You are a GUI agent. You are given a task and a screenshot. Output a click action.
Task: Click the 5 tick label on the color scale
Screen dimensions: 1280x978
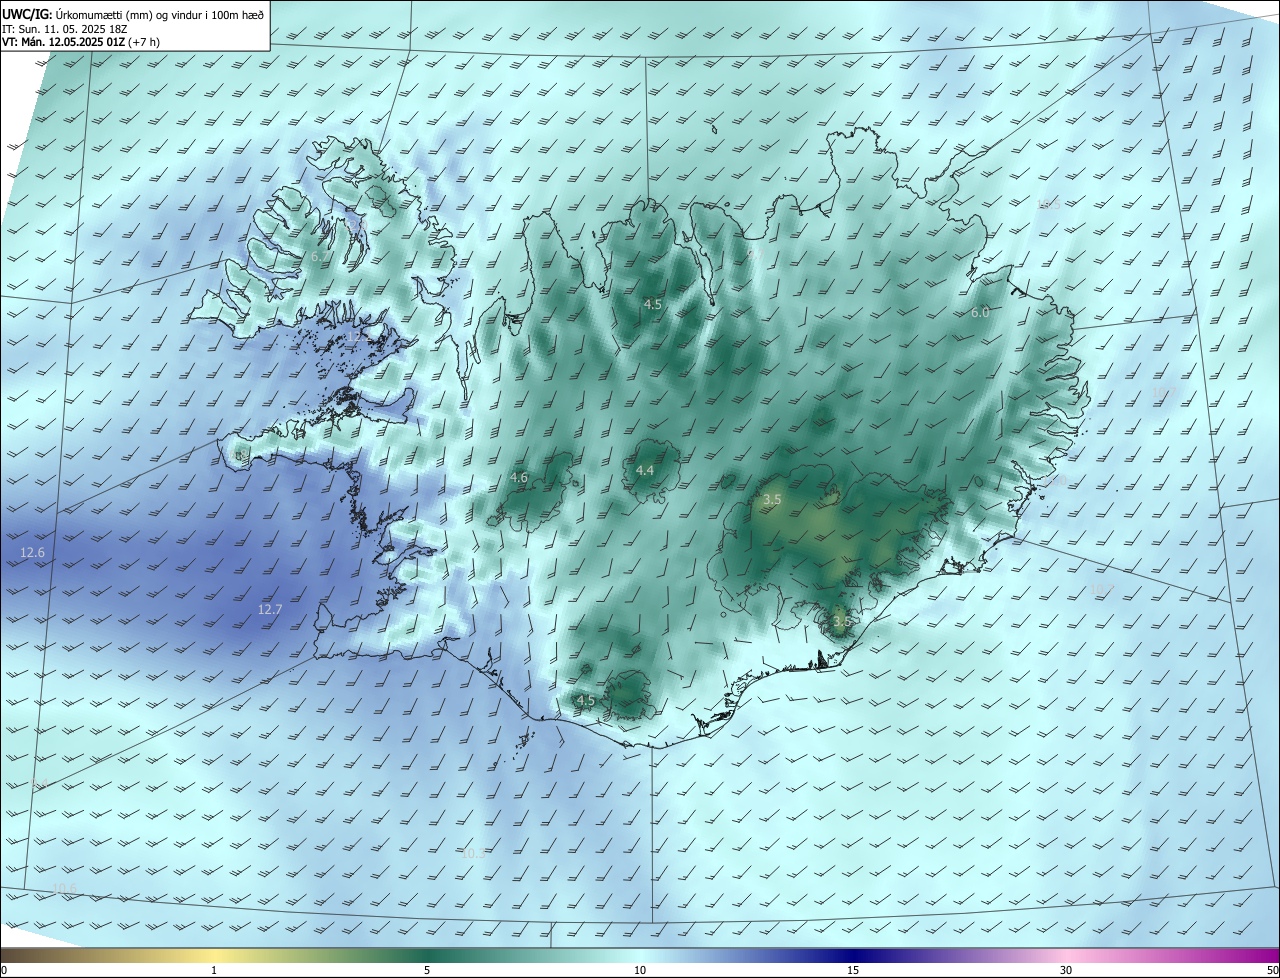(x=427, y=970)
